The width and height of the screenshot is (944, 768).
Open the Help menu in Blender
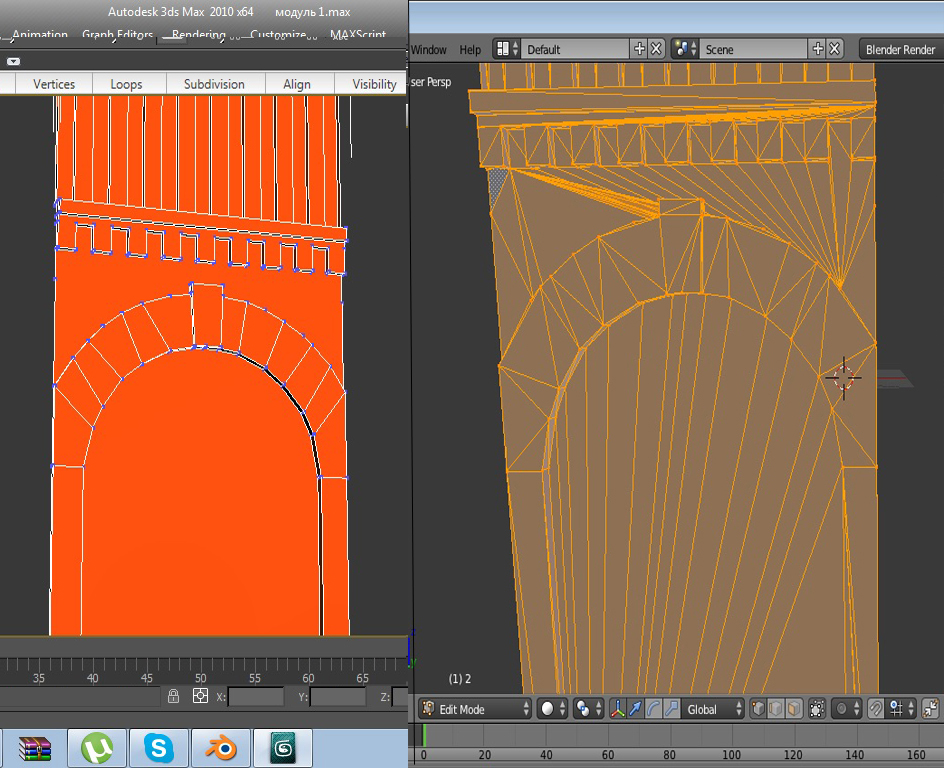(470, 49)
